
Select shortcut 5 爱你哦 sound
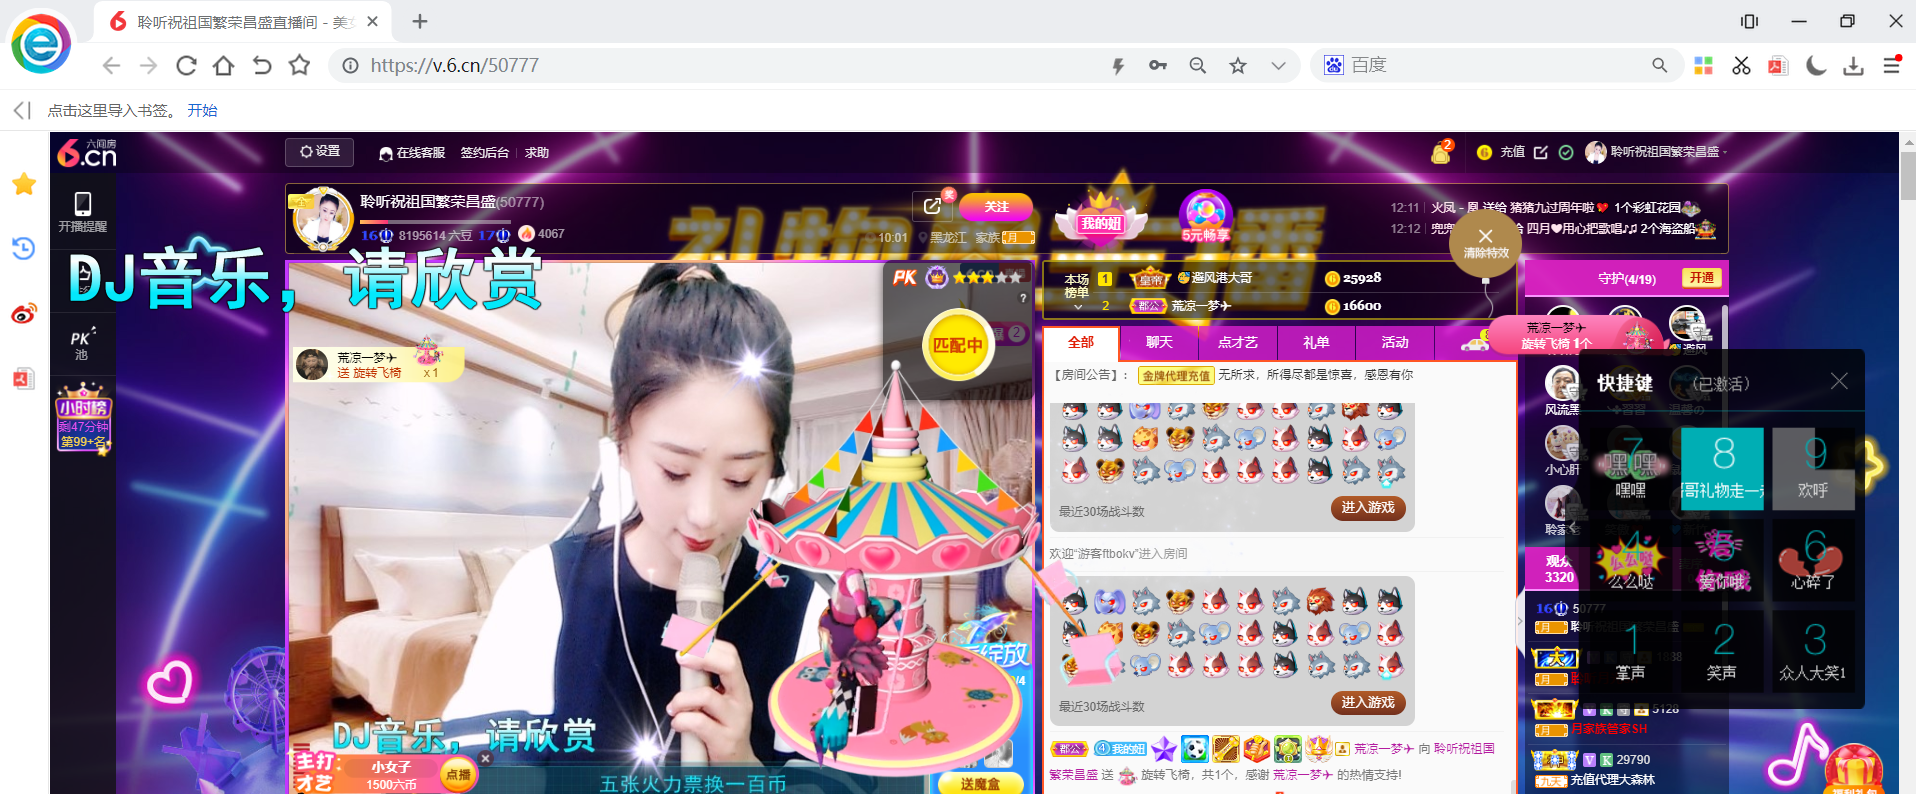pyautogui.click(x=1722, y=559)
